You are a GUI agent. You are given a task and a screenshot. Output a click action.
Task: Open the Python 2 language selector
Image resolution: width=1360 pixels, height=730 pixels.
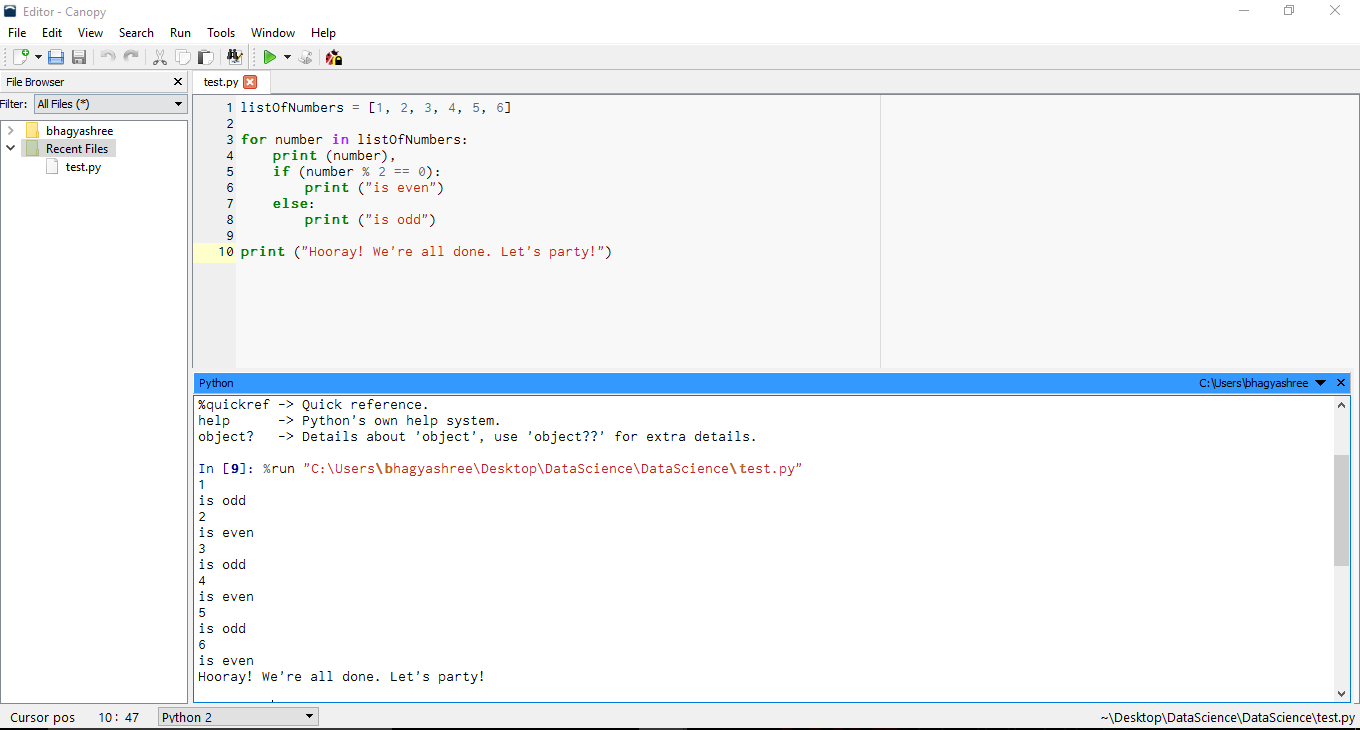238,717
